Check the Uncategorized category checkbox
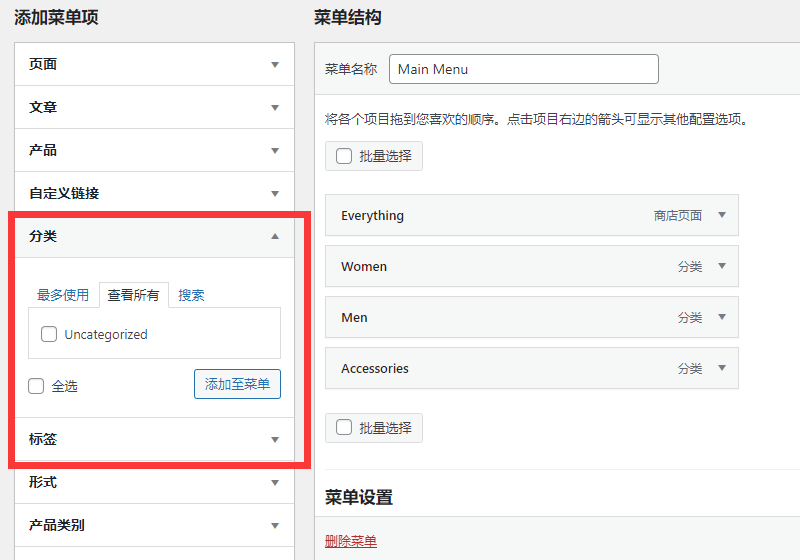 tap(49, 335)
